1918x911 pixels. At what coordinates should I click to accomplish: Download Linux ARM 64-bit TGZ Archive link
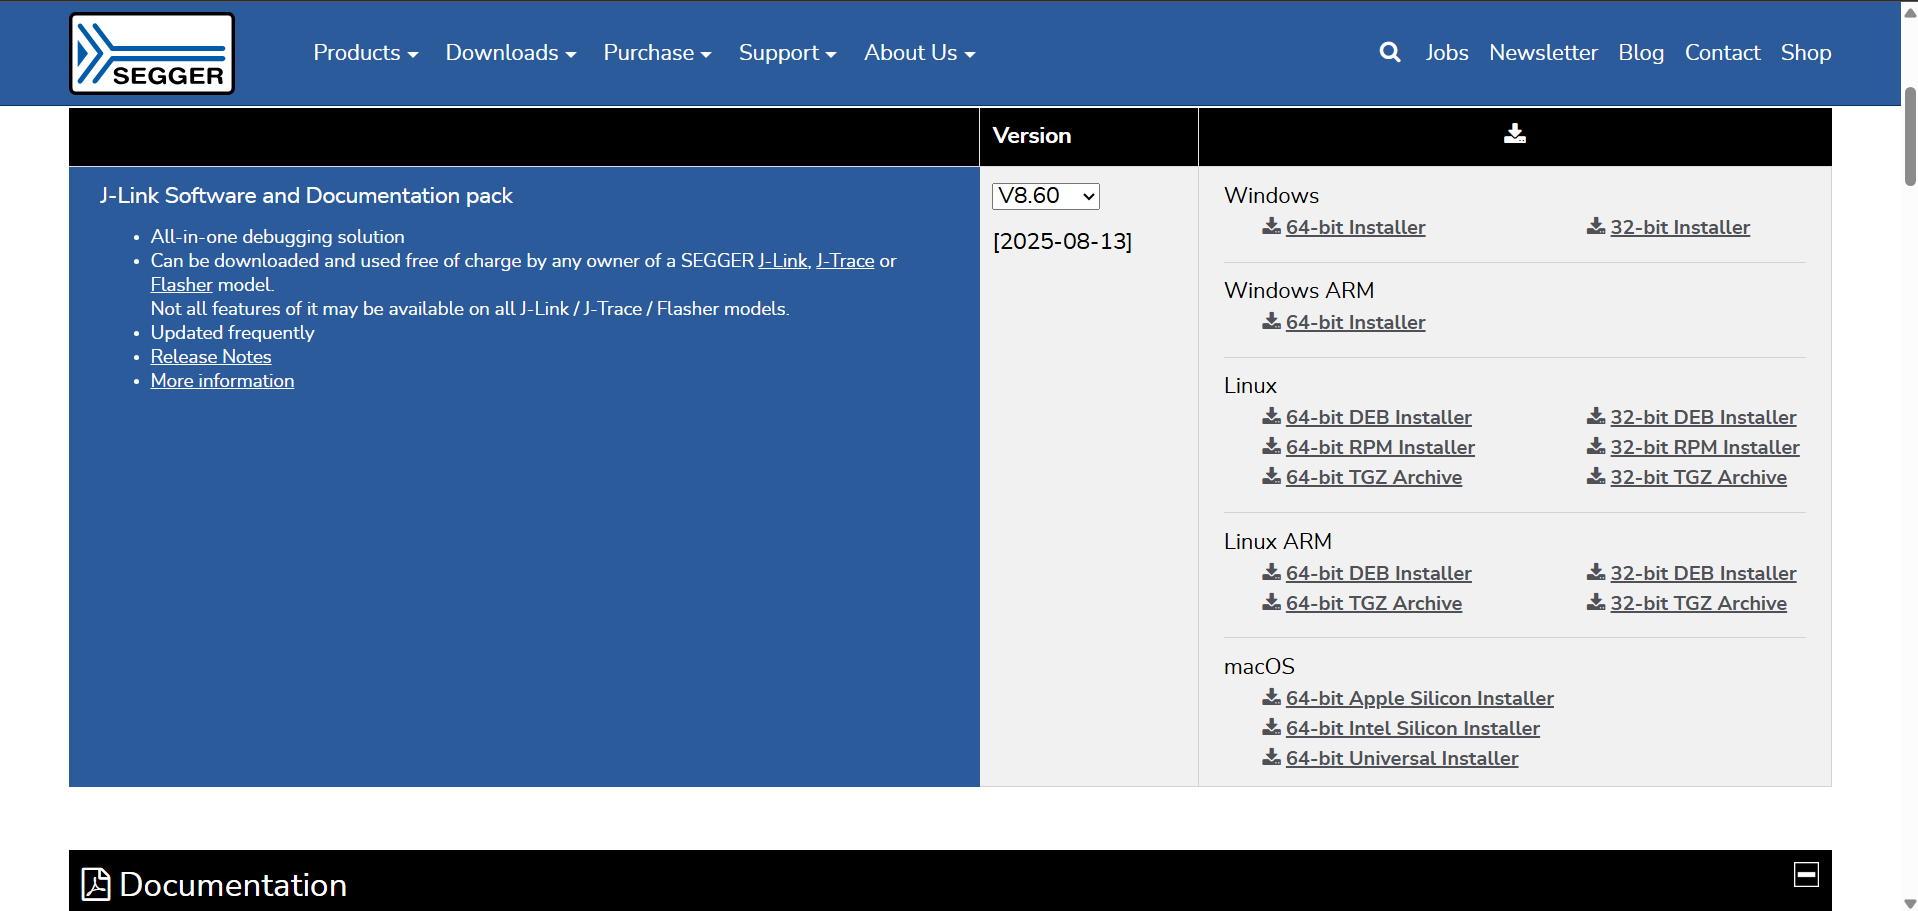point(1374,603)
